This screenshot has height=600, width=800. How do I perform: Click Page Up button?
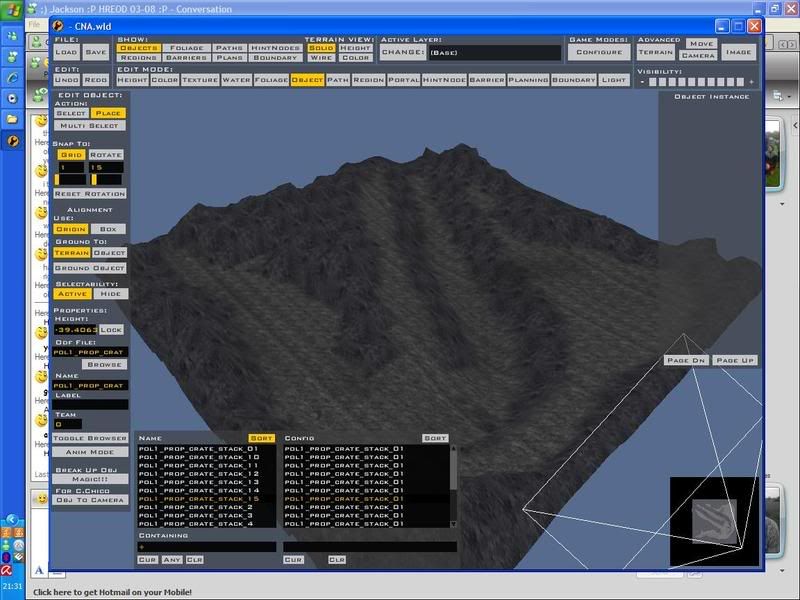click(735, 360)
